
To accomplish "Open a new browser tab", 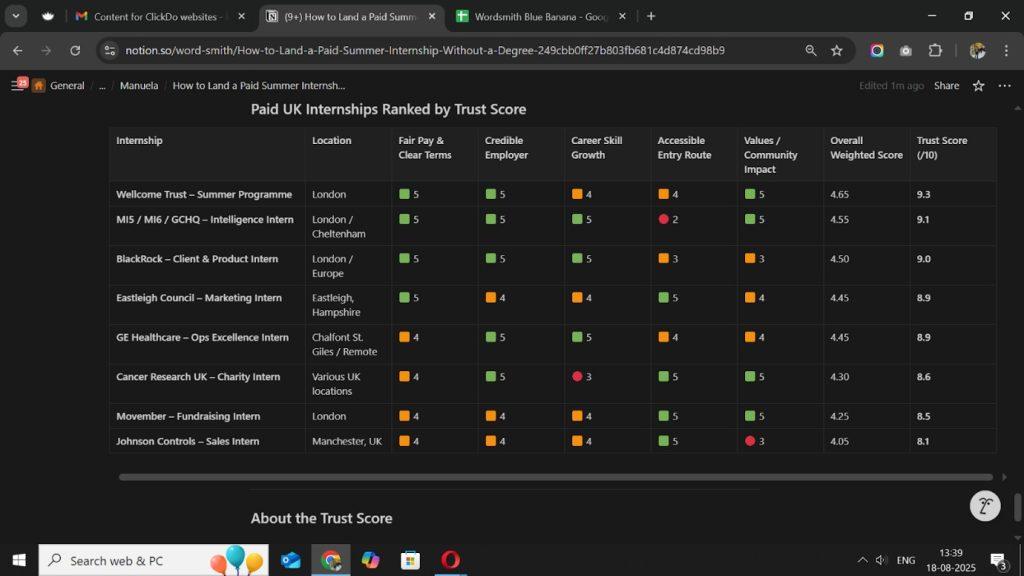I will click(x=651, y=16).
